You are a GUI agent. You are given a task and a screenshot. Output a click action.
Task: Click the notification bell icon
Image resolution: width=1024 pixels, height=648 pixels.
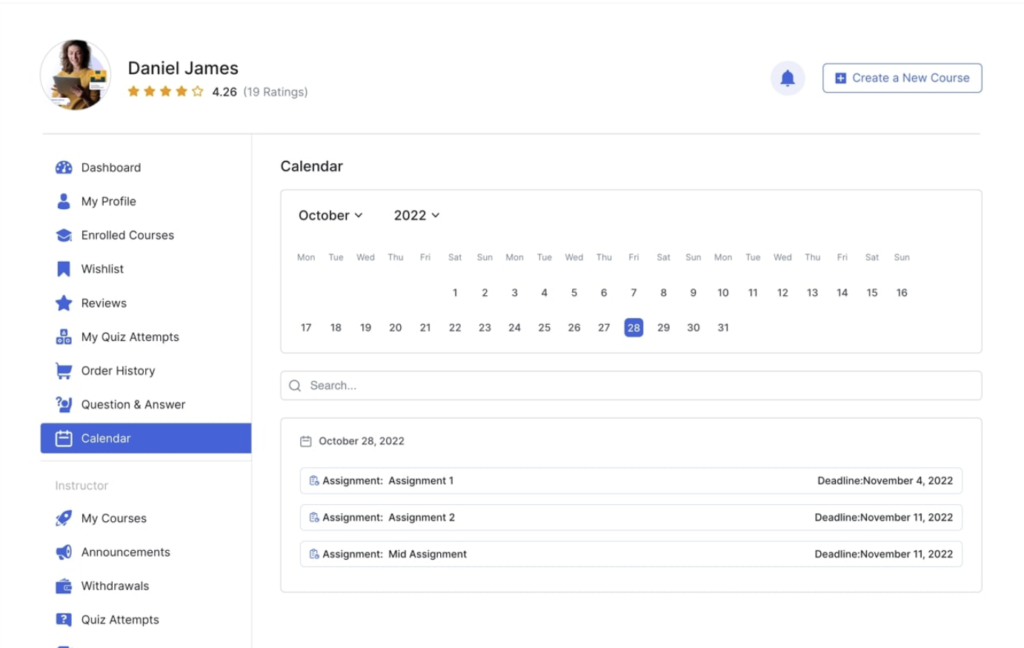pos(787,78)
